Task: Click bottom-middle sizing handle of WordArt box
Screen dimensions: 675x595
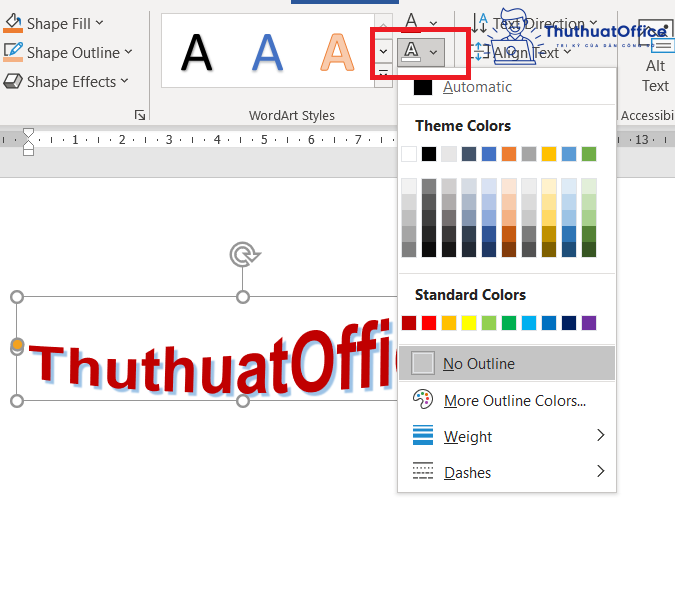Action: click(x=243, y=401)
